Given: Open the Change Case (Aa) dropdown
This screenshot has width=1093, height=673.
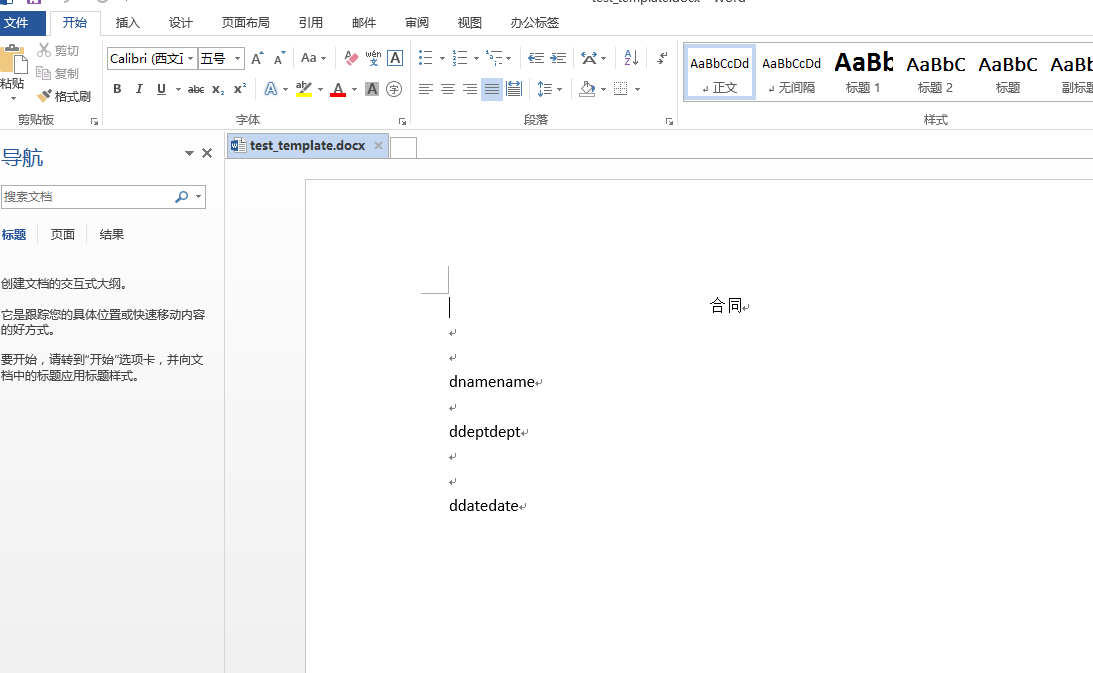Looking at the screenshot, I should coord(314,58).
